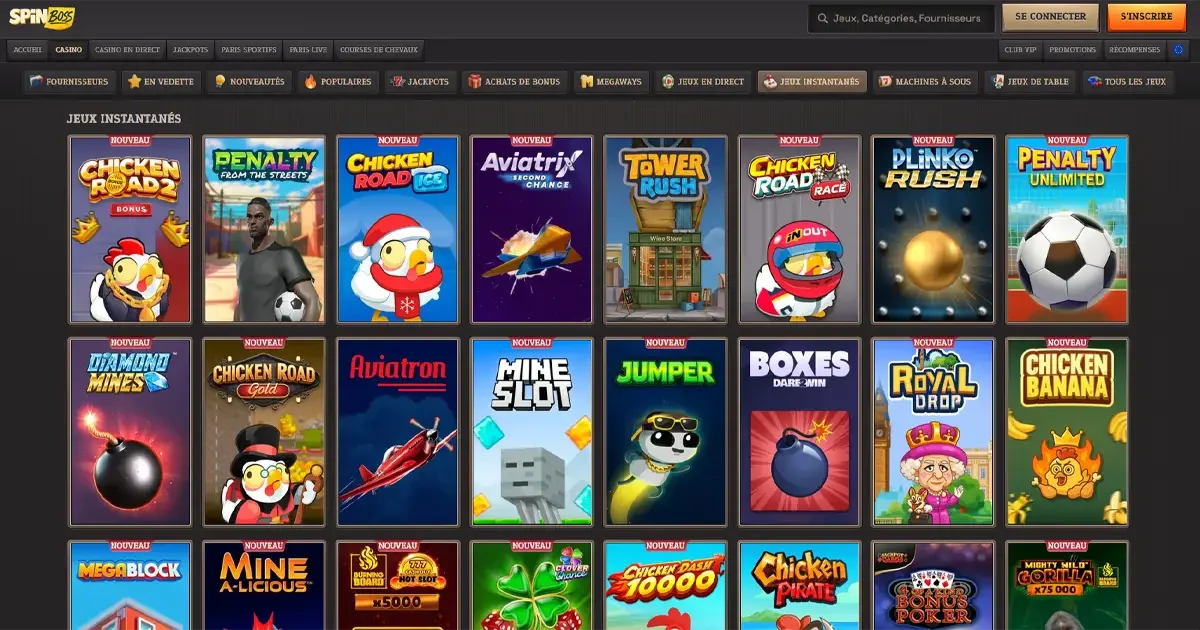Open the Casino en Direct tab
The width and height of the screenshot is (1200, 630).
tap(127, 50)
